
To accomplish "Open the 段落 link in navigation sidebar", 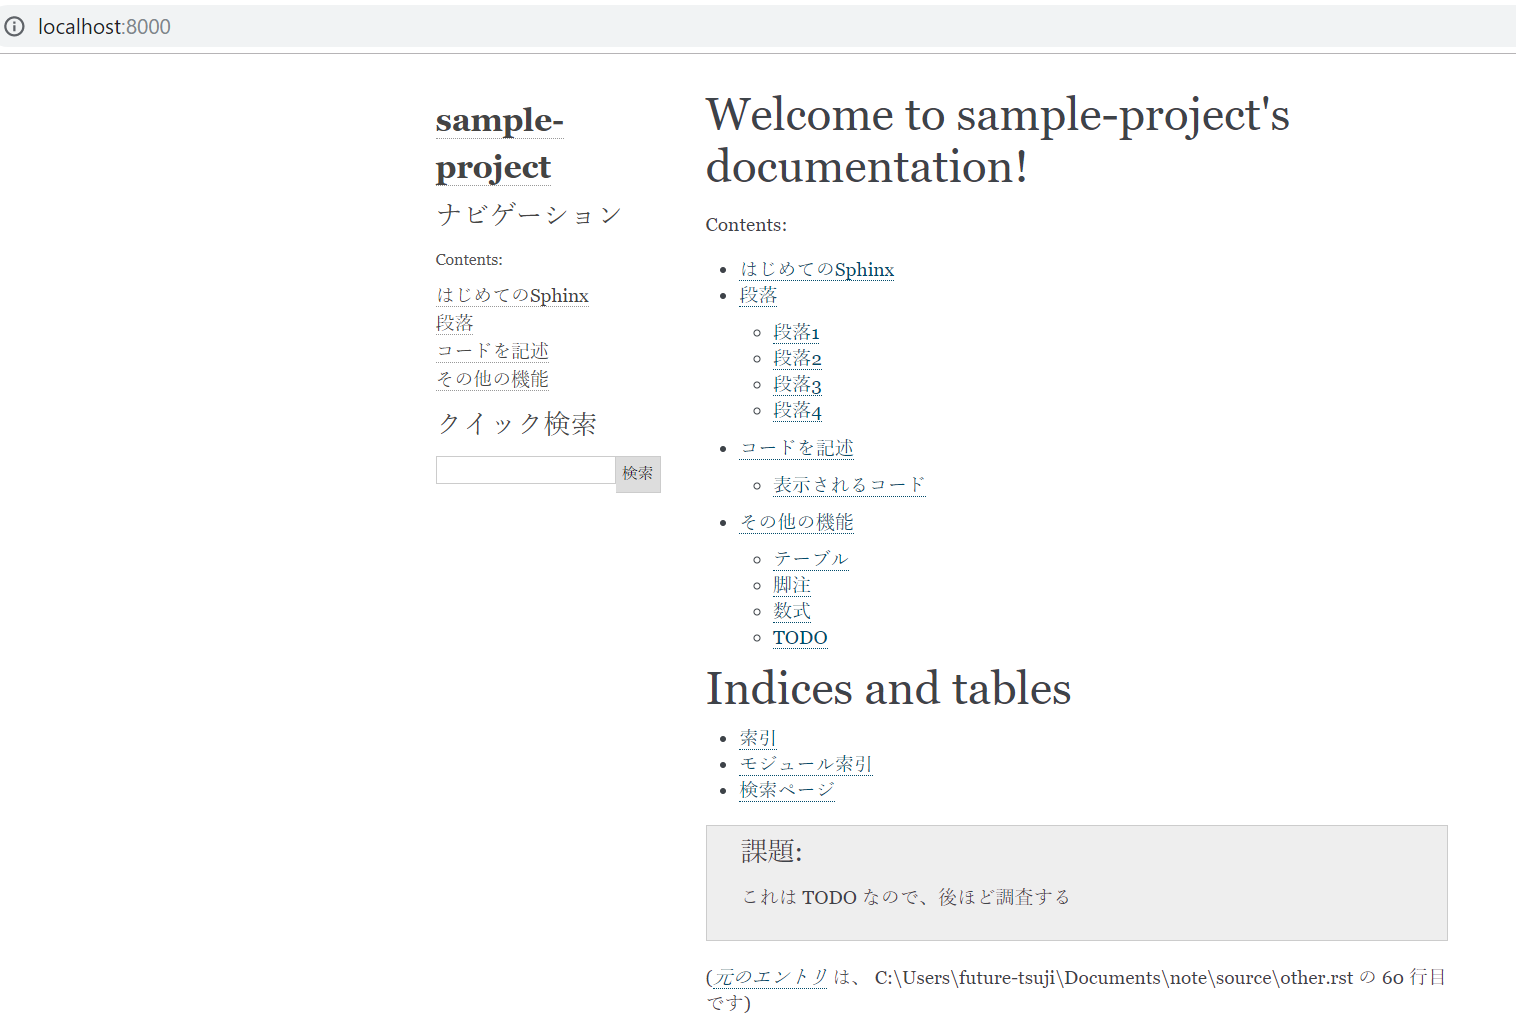I will click(x=455, y=323).
